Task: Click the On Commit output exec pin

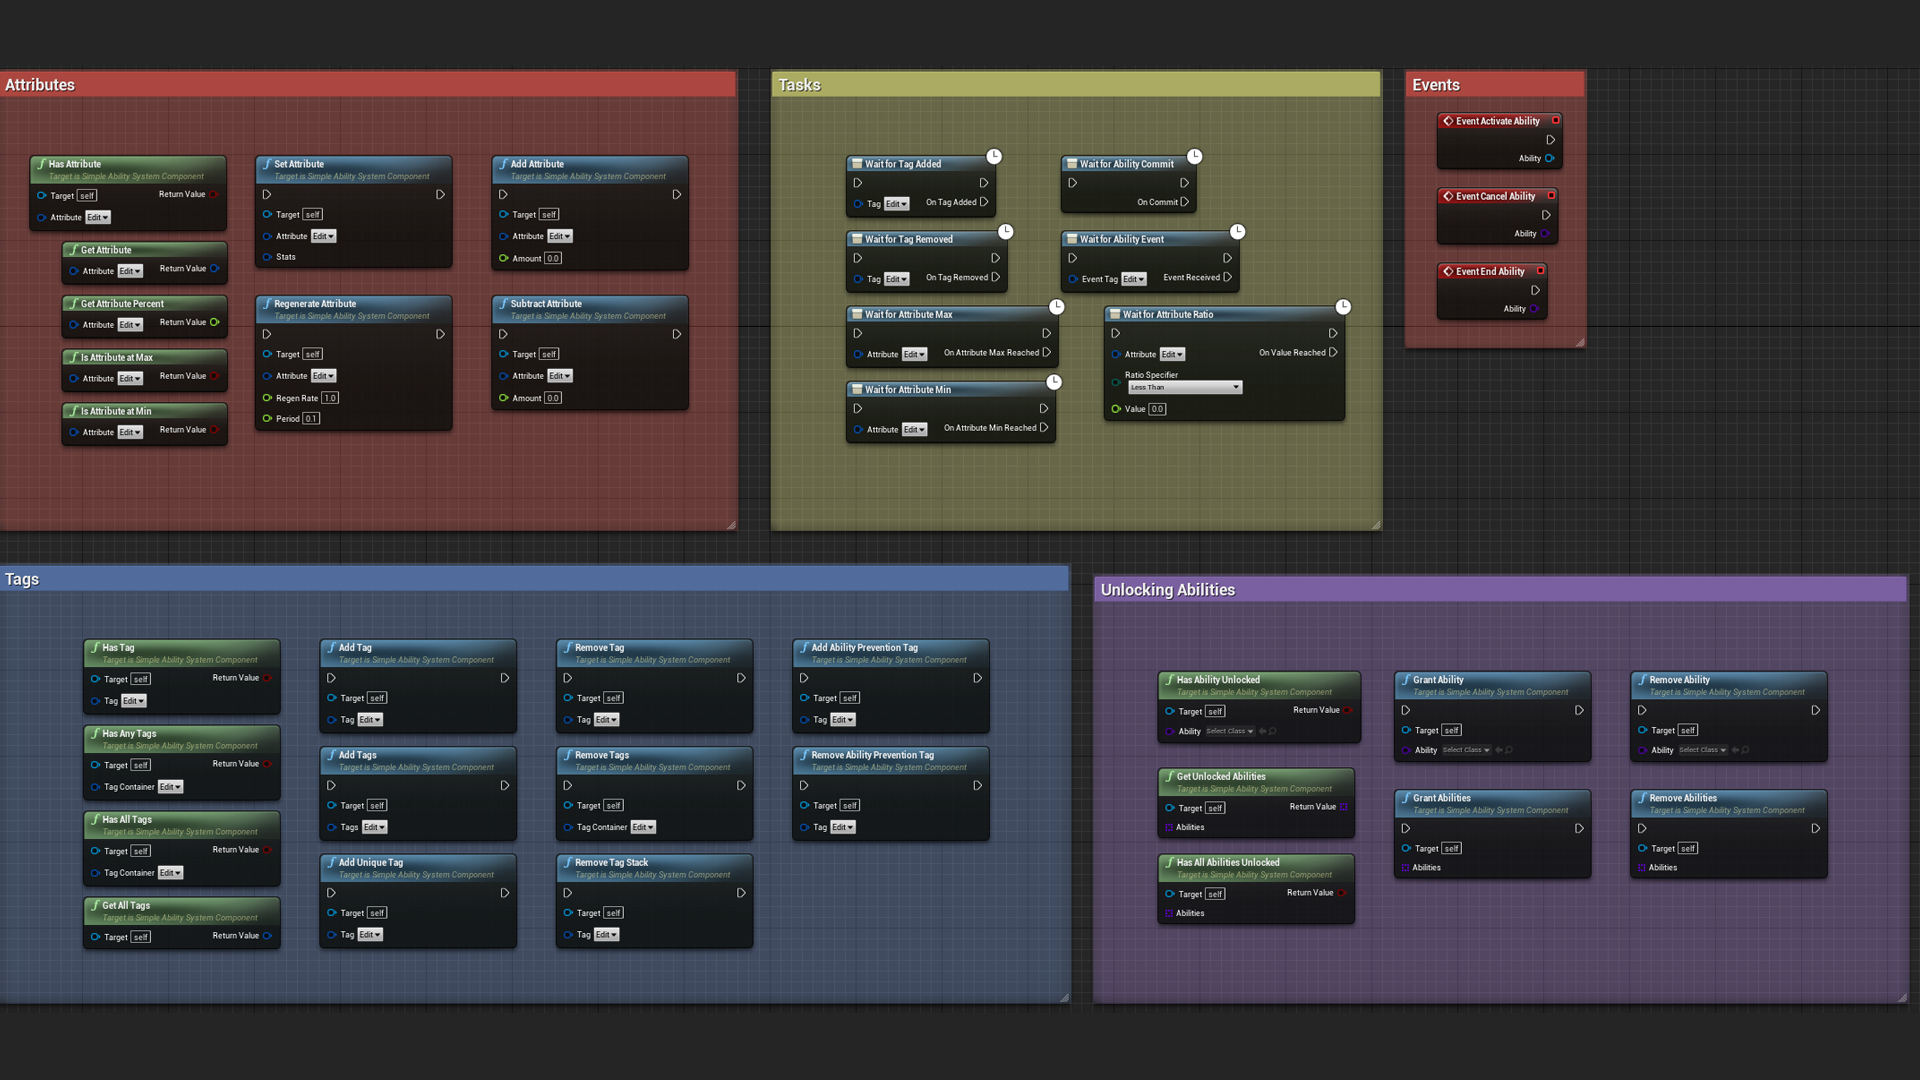Action: click(1185, 202)
